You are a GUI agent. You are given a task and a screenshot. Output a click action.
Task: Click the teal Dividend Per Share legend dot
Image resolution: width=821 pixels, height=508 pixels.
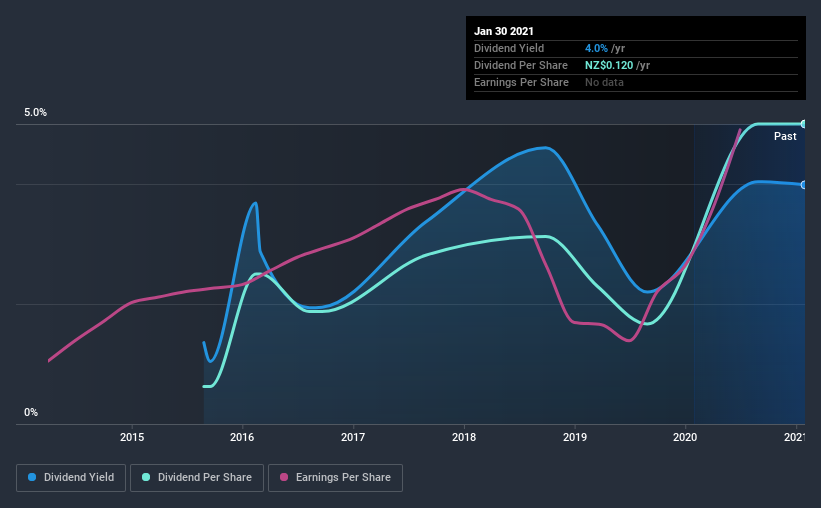click(146, 477)
